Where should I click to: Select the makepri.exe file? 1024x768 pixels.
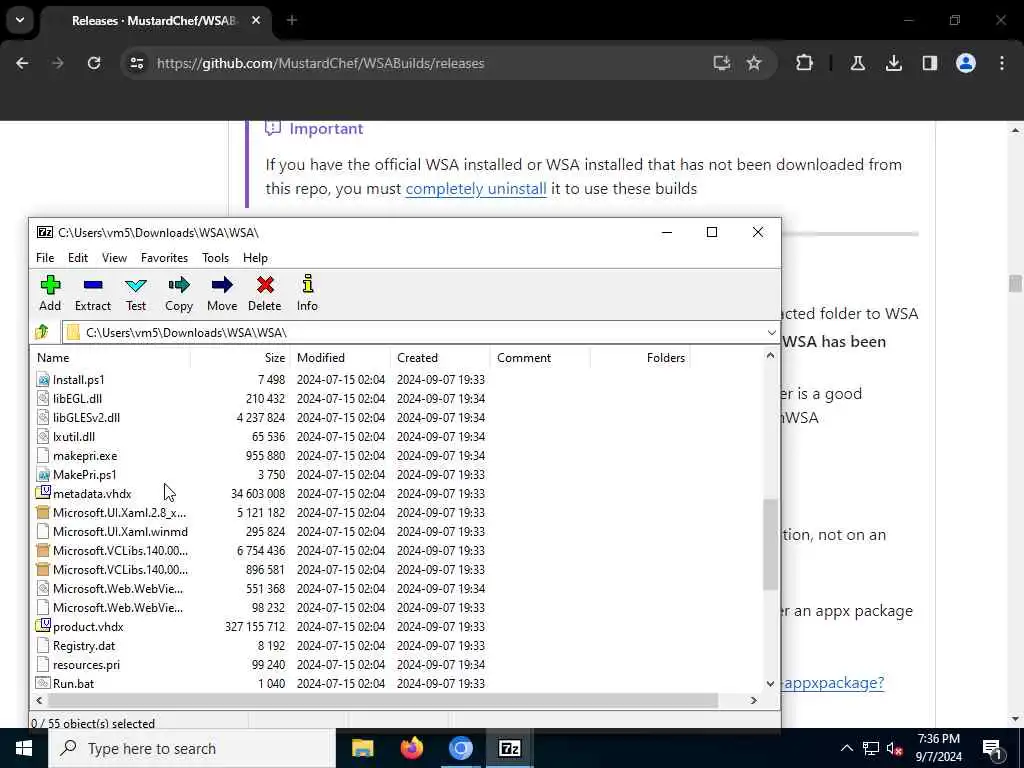[85, 456]
